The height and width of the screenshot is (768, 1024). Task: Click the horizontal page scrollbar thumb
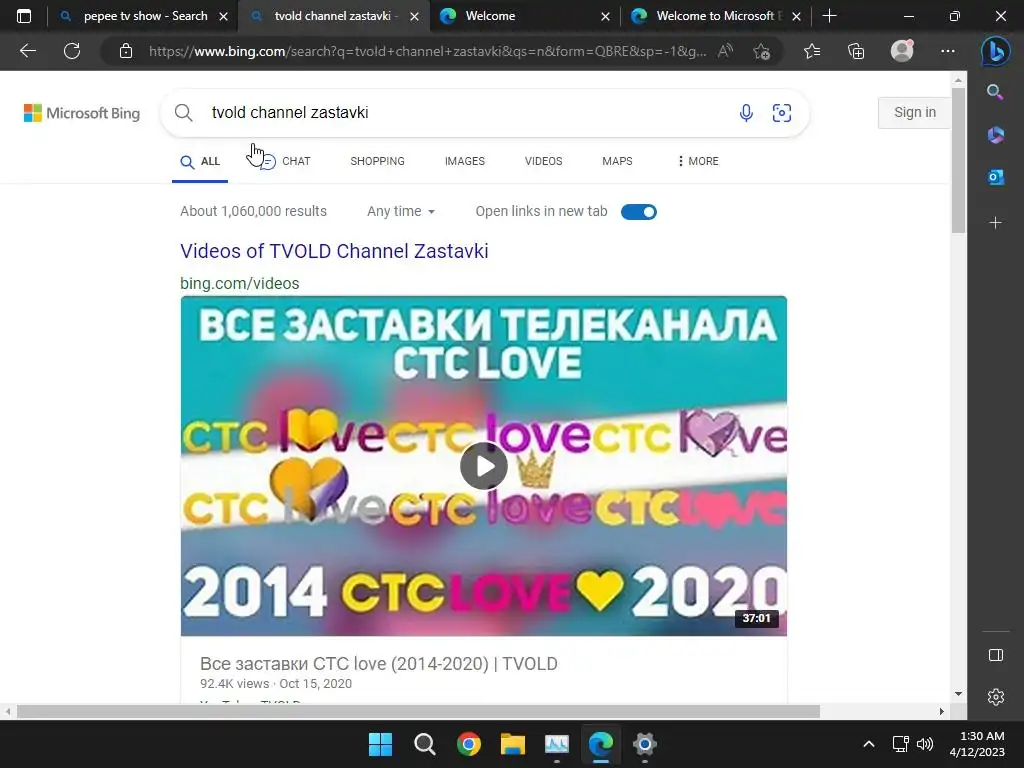418,711
